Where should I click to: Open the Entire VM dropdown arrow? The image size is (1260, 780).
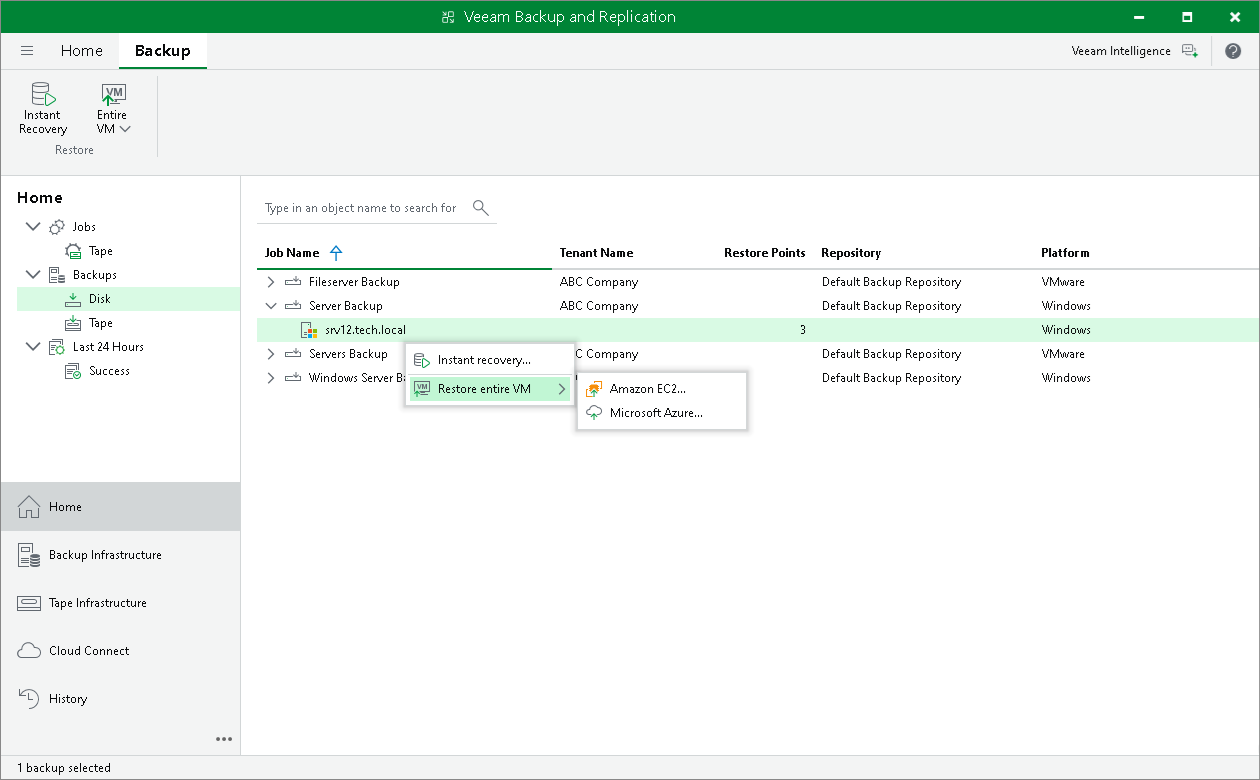125,129
